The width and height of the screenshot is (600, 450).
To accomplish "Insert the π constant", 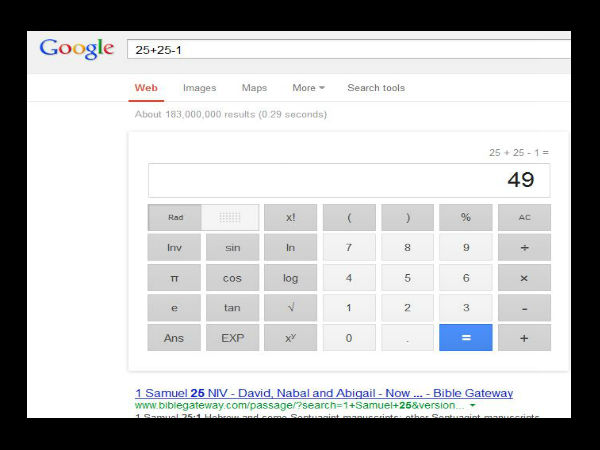I will pos(174,278).
